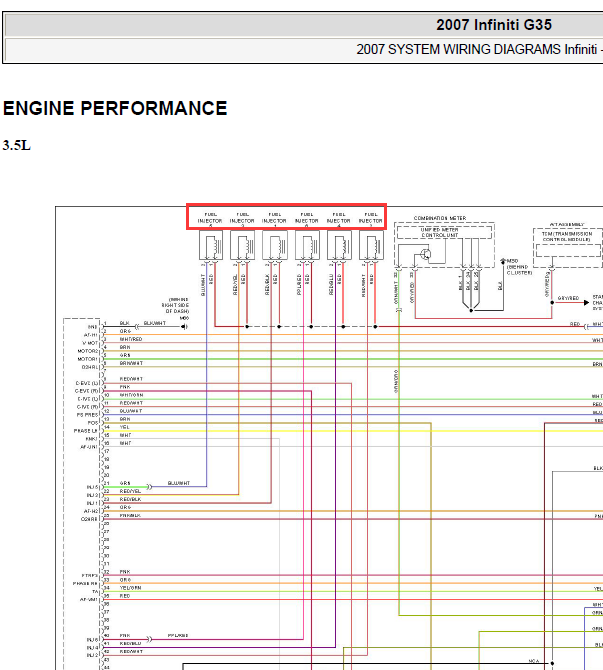Image resolution: width=603 pixels, height=670 pixels.
Task: Click the "3.5L" subheading
Action: [x=16, y=145]
